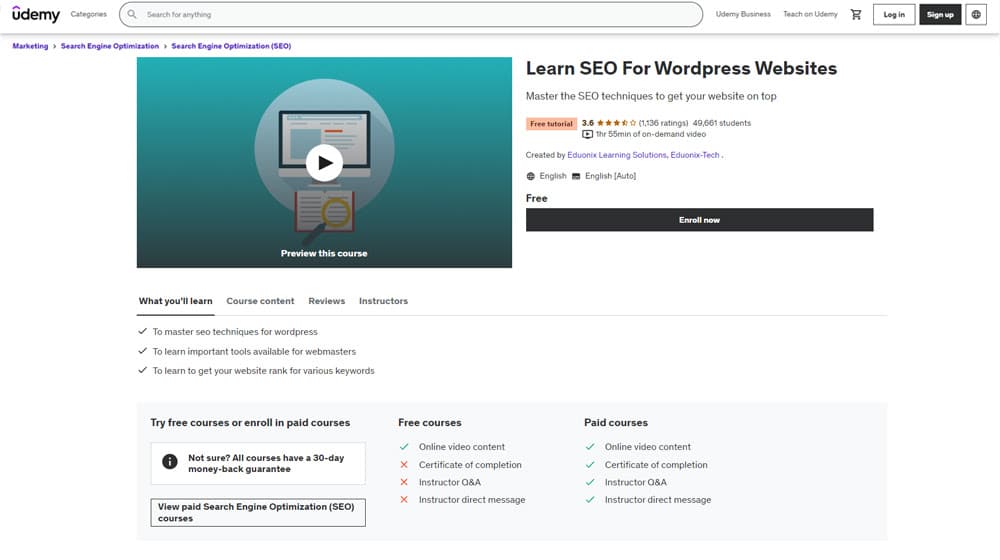Click the red X beside free Instructor Q&A
1000x560 pixels.
404,482
